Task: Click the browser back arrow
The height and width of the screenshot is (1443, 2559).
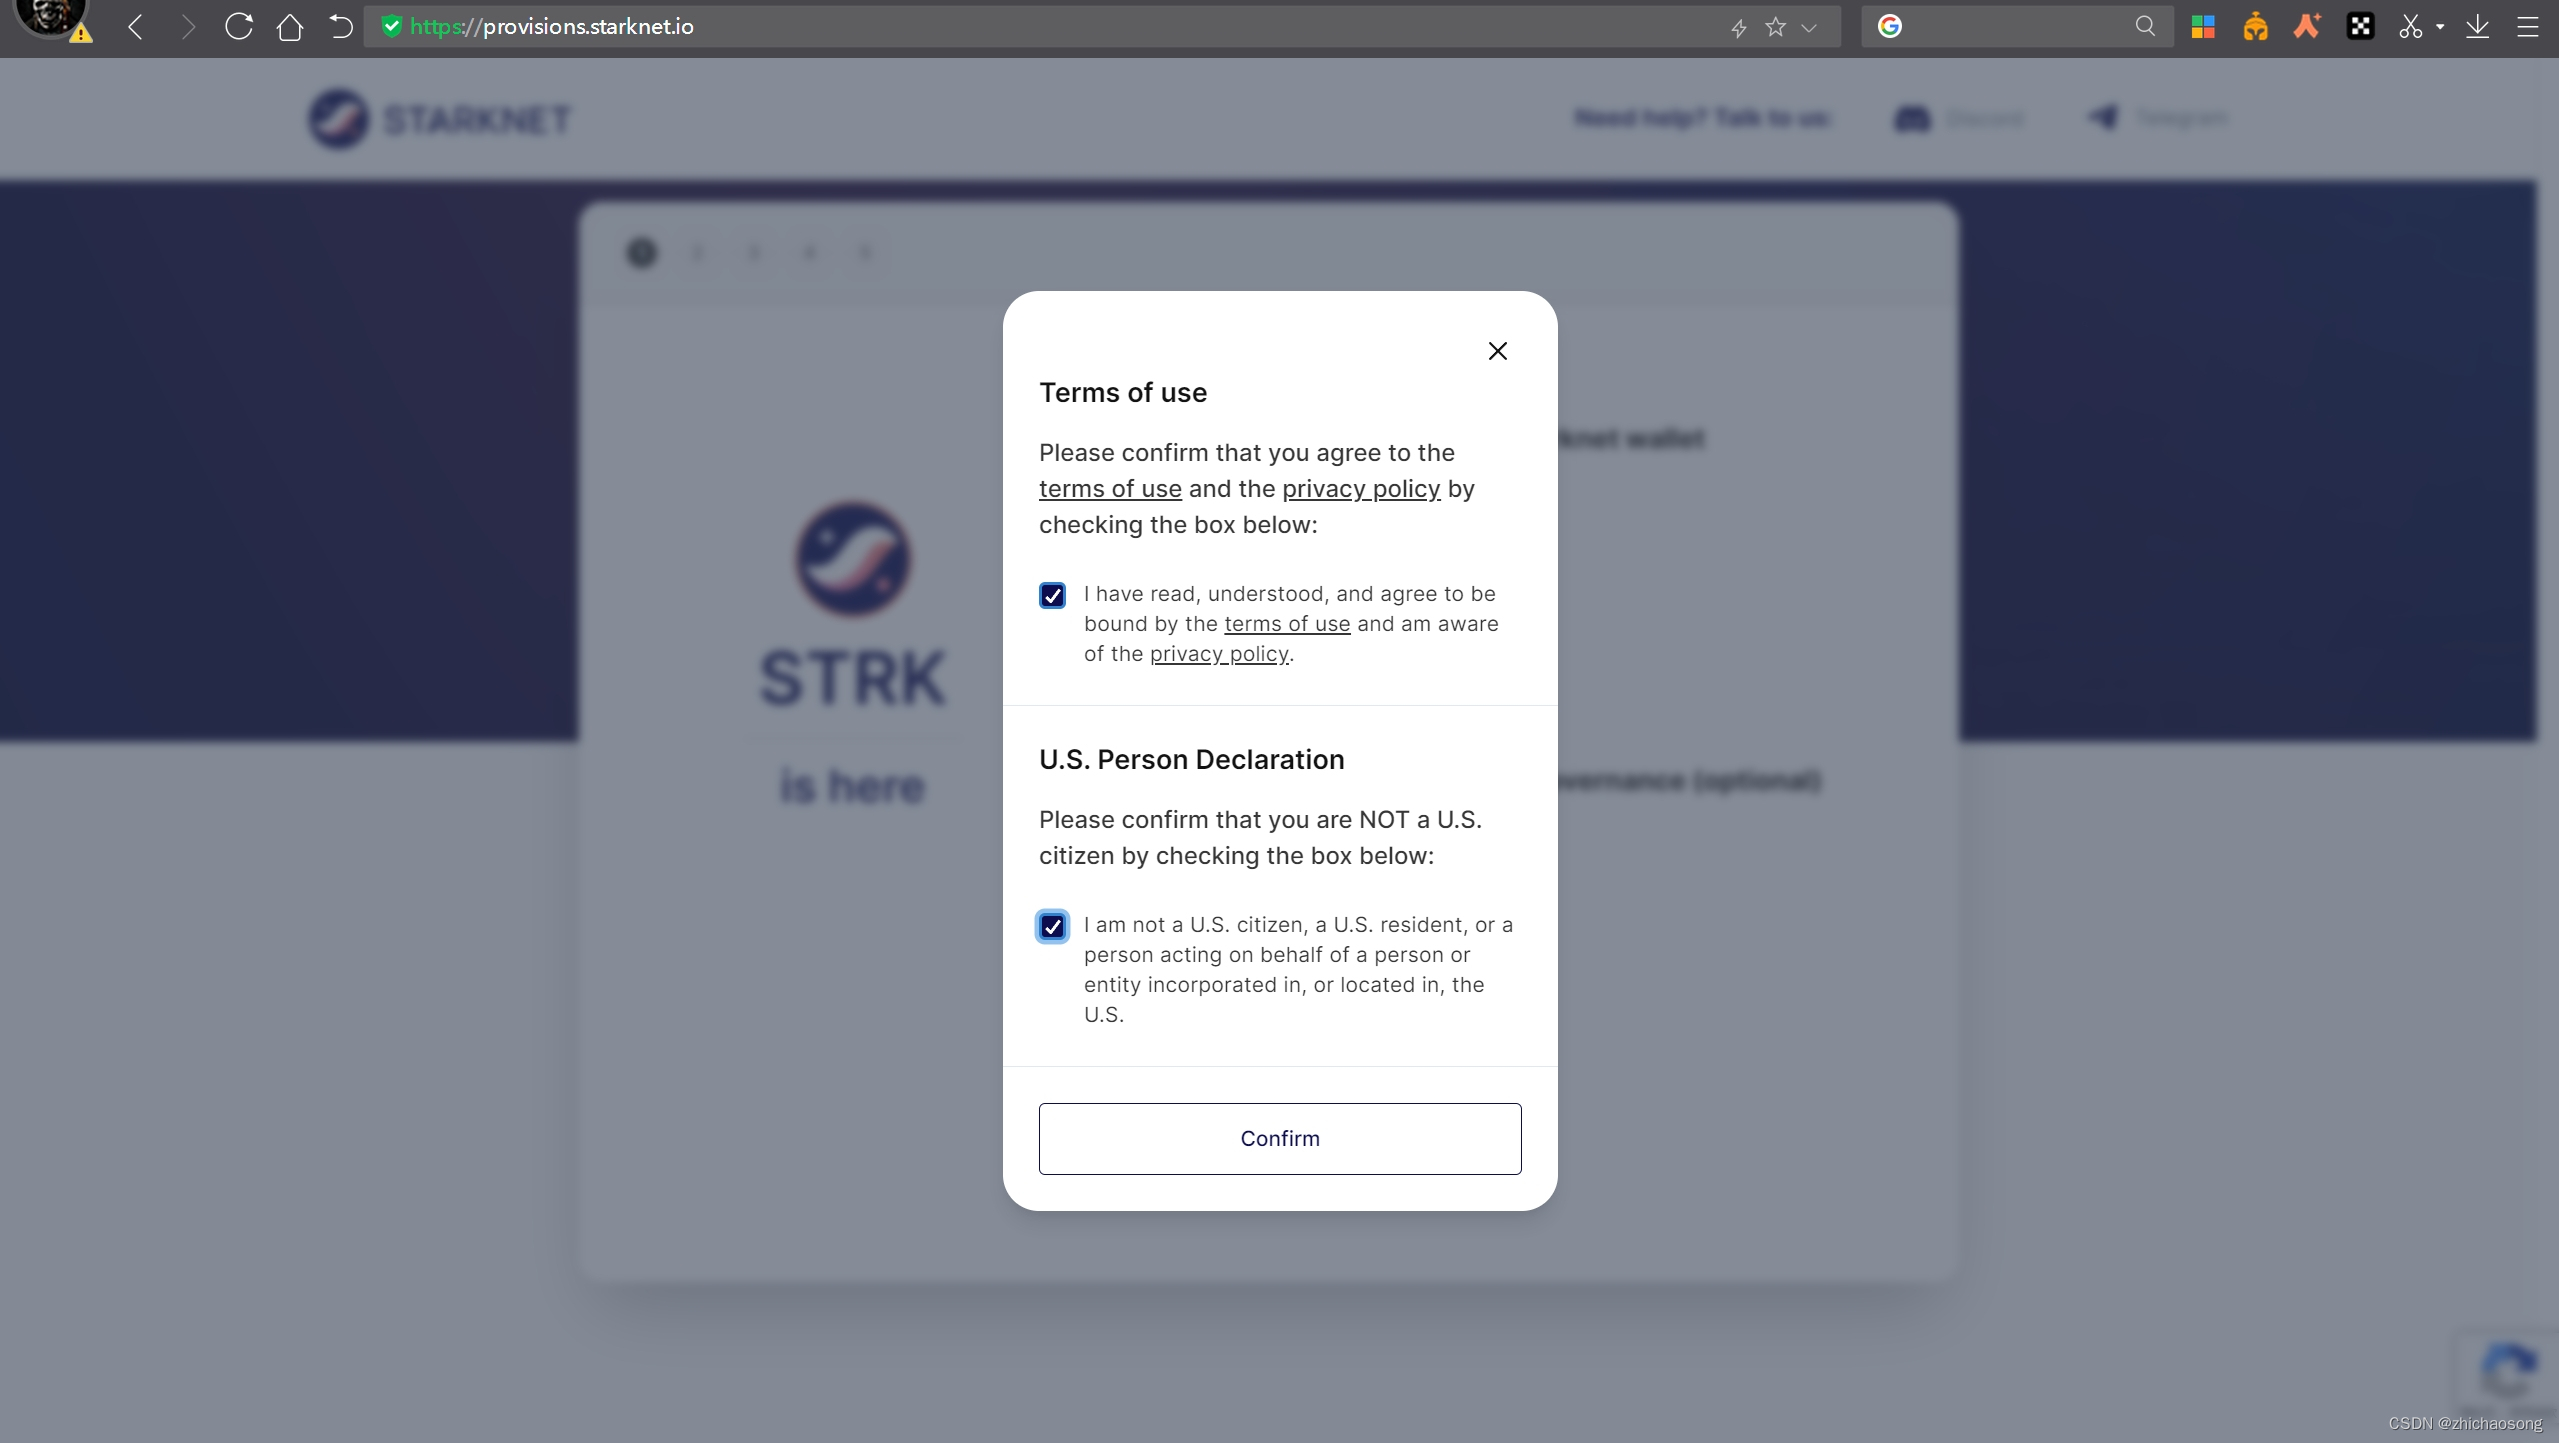Action: click(x=136, y=27)
